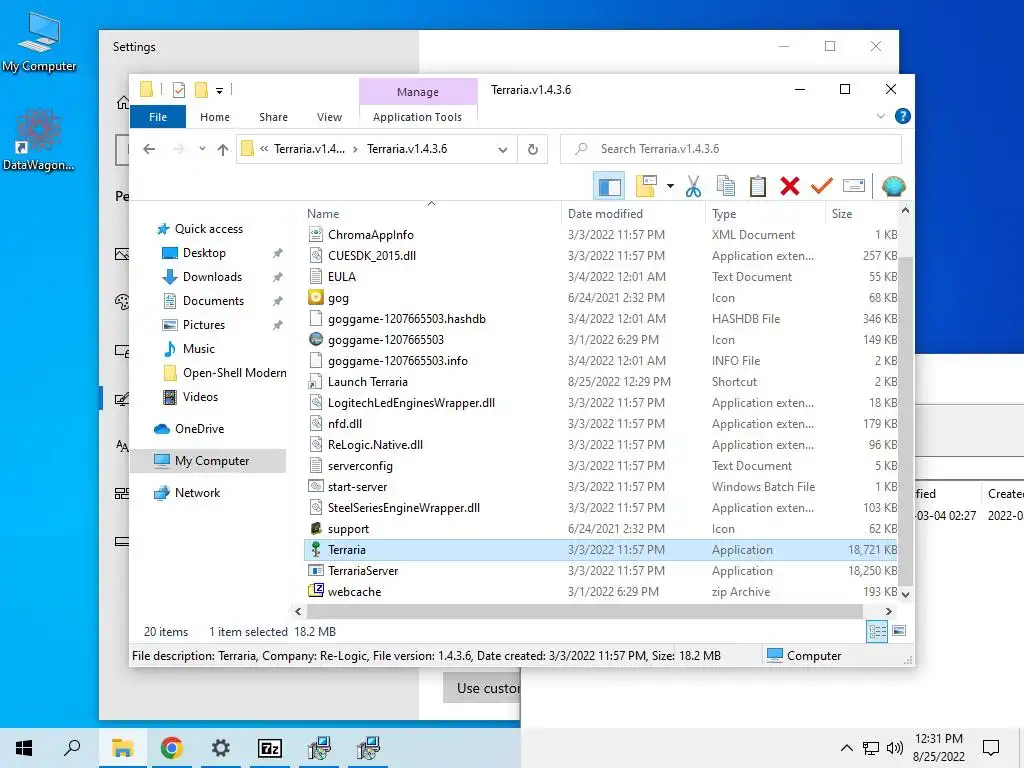This screenshot has height=768, width=1024.
Task: Open the Start menu
Action: 24,748
